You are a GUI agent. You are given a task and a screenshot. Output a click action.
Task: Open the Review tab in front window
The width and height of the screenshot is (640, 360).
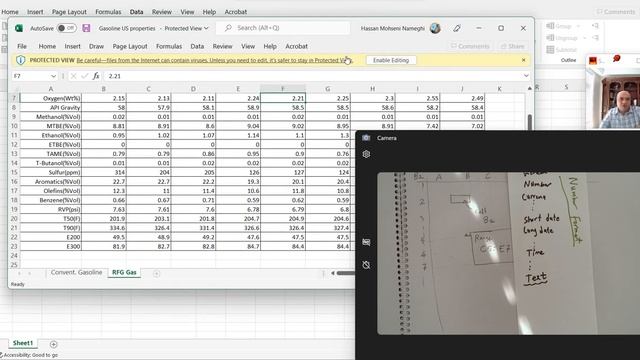222,47
